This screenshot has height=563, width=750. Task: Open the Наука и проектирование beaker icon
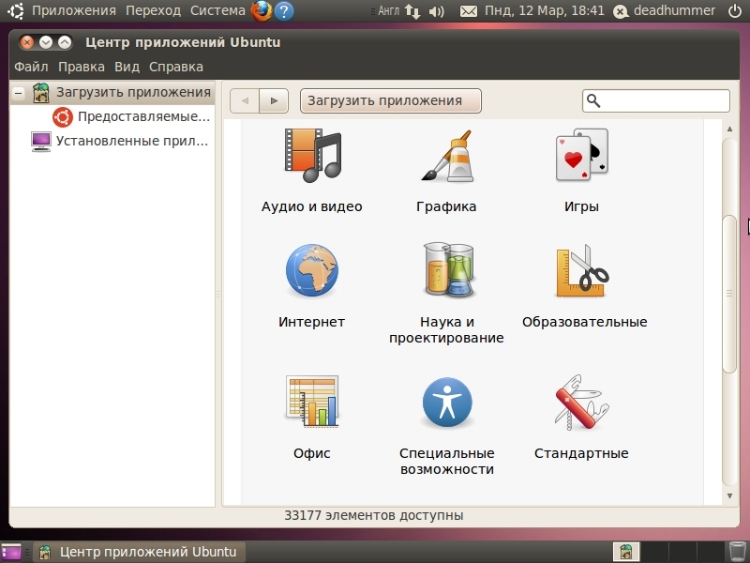[446, 270]
